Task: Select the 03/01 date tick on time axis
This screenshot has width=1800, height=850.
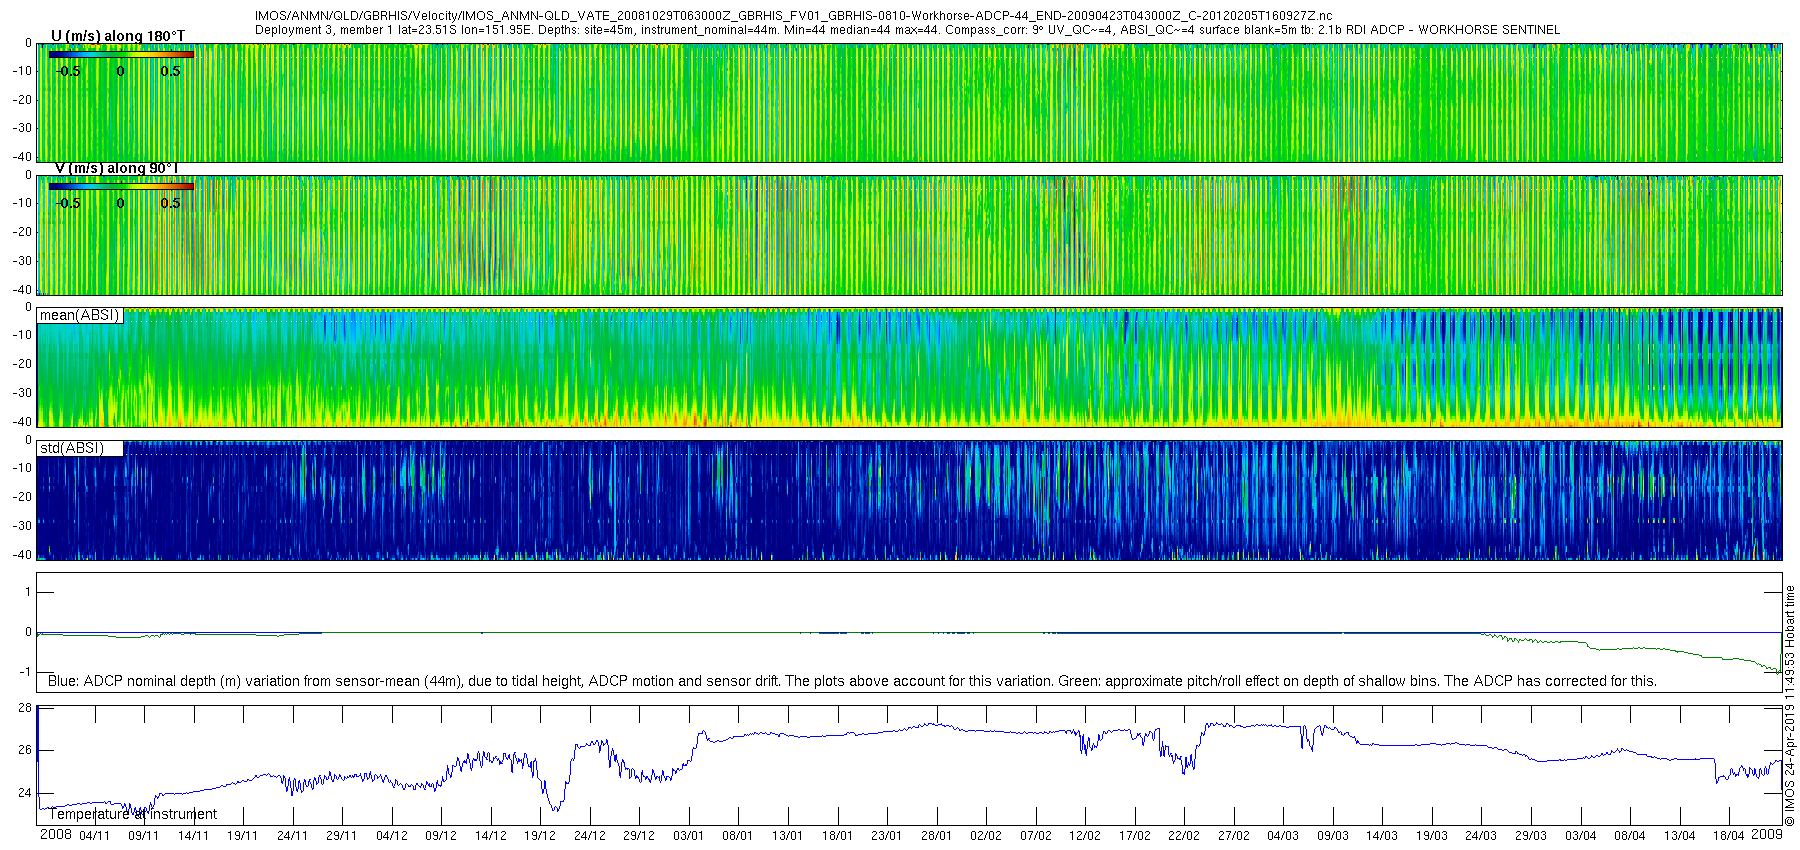Action: click(688, 836)
